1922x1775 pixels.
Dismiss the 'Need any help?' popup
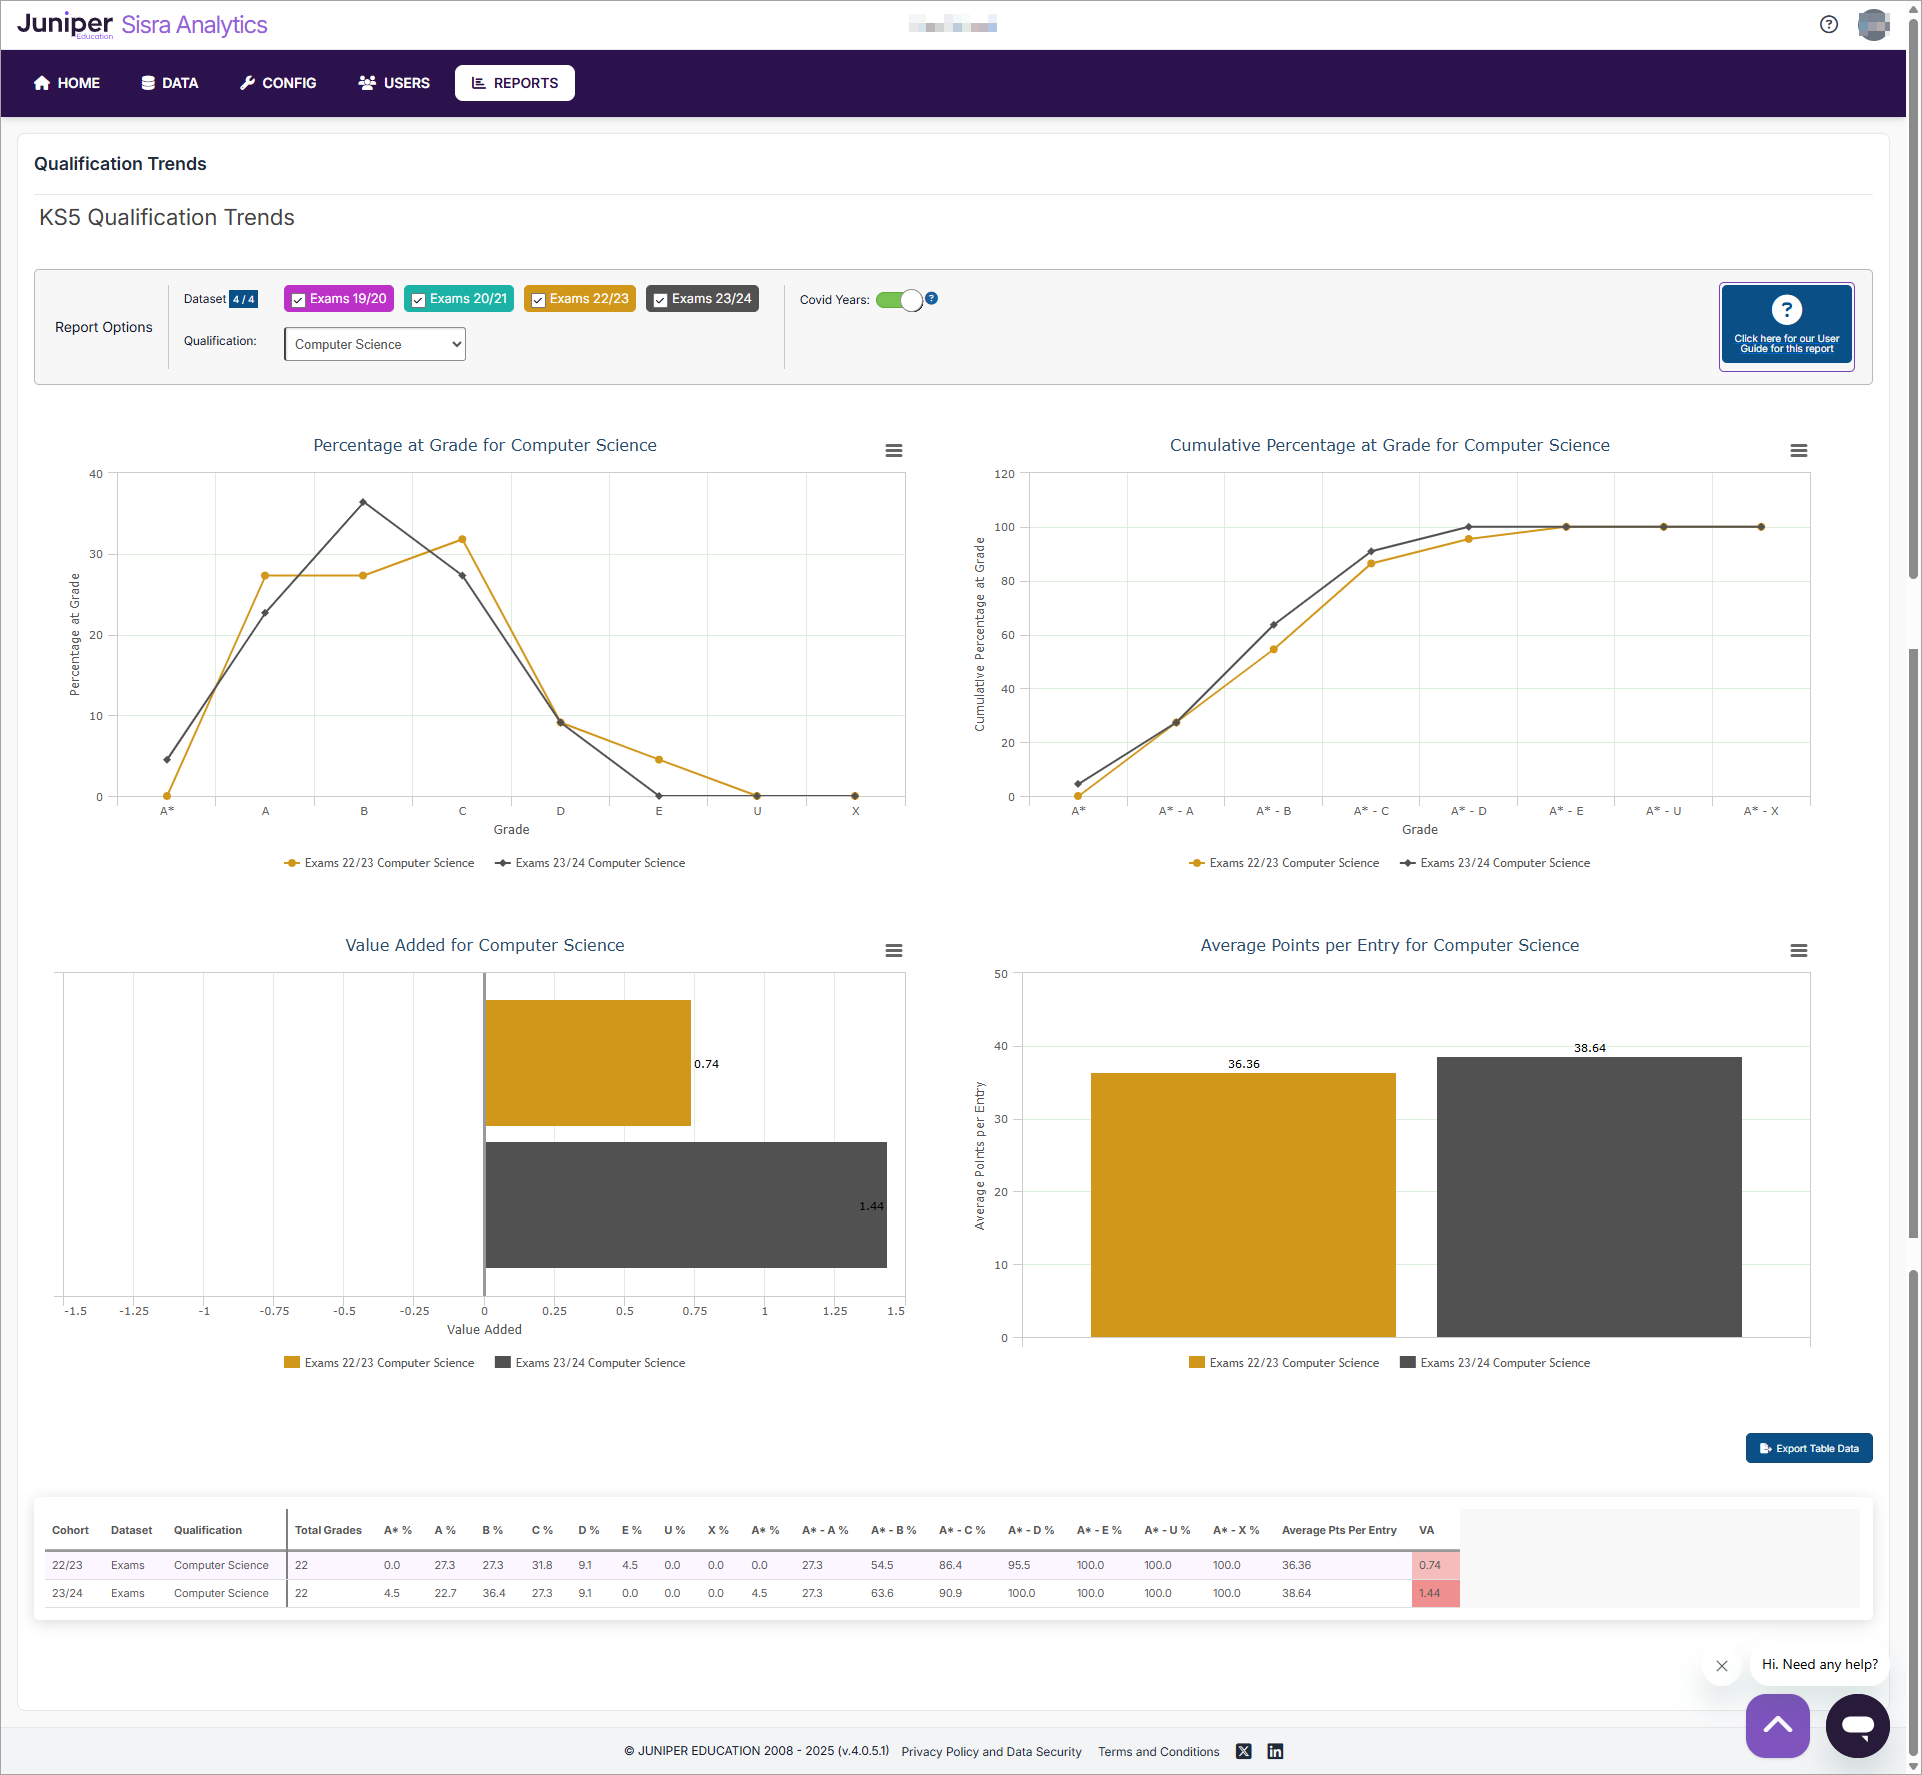(1721, 1666)
